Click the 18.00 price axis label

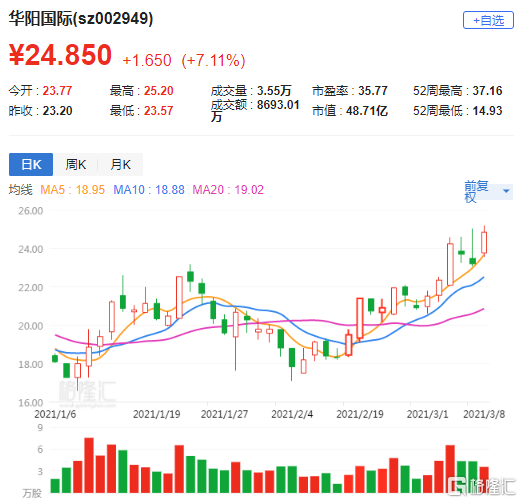click(x=31, y=364)
